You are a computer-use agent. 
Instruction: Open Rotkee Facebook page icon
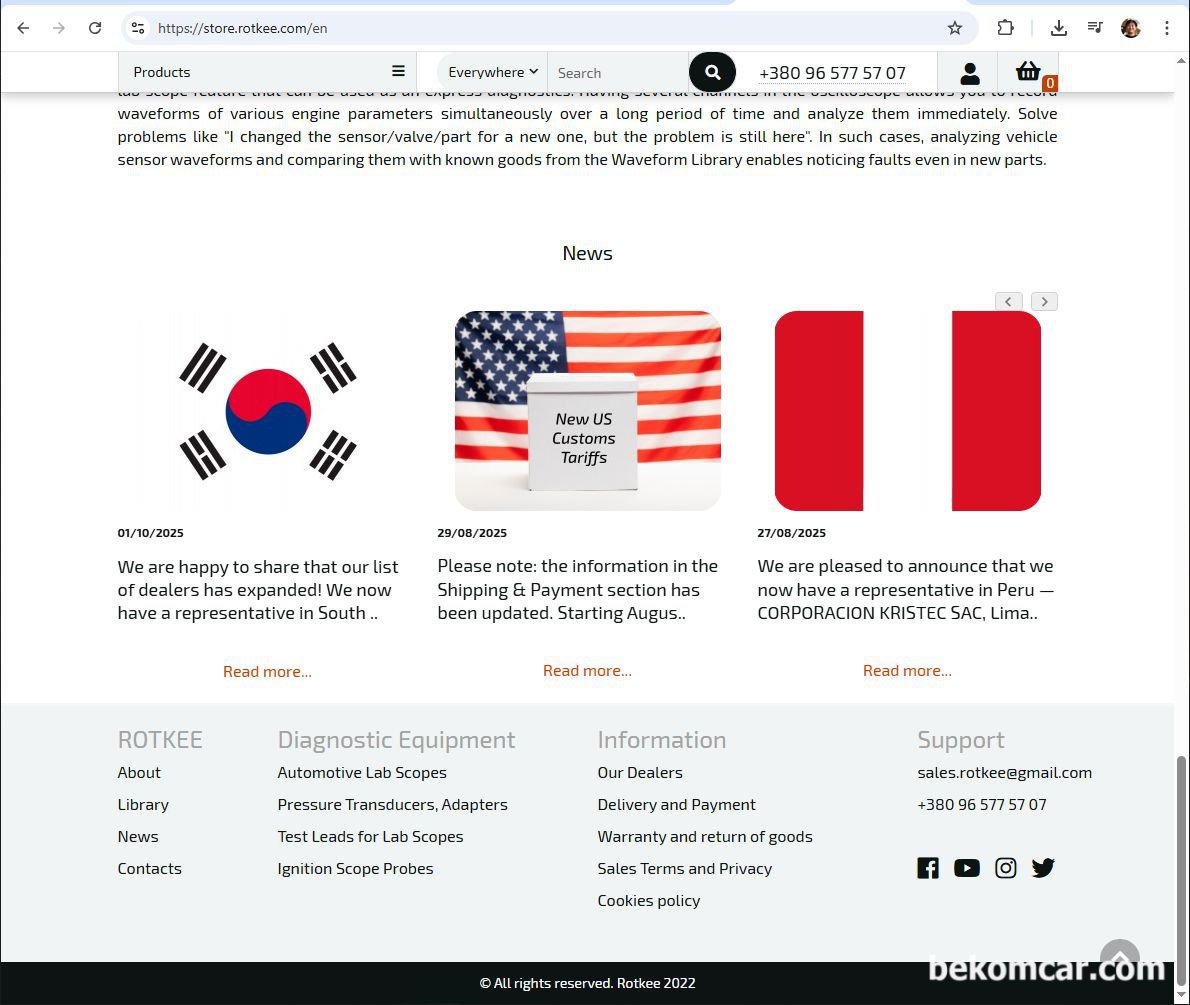coord(928,868)
